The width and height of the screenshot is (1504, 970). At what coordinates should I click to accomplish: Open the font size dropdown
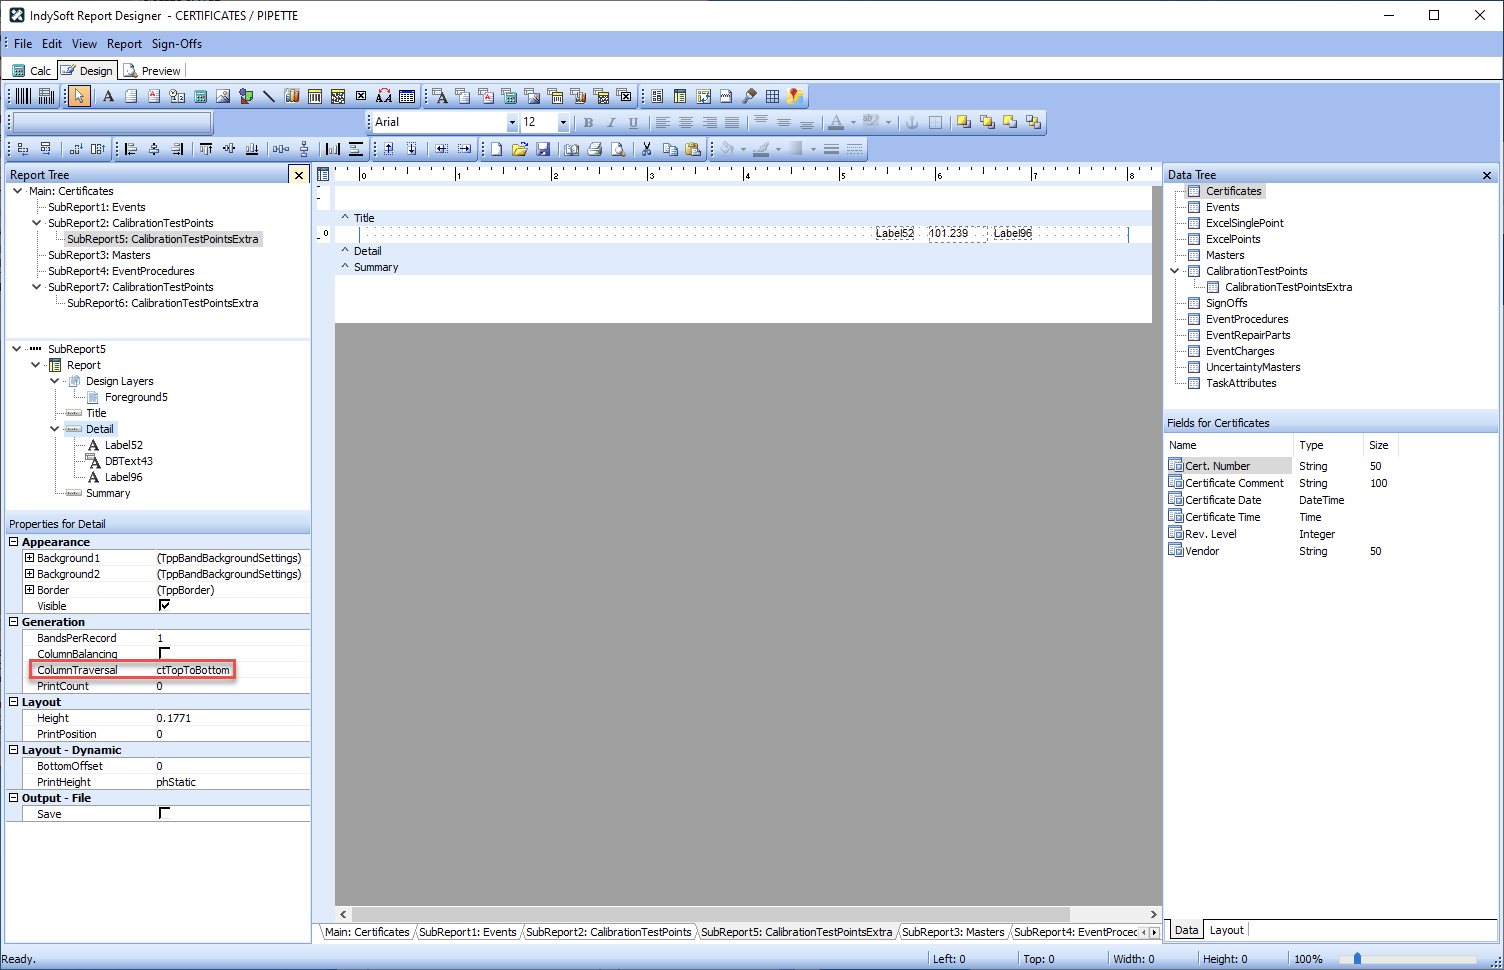coord(563,122)
